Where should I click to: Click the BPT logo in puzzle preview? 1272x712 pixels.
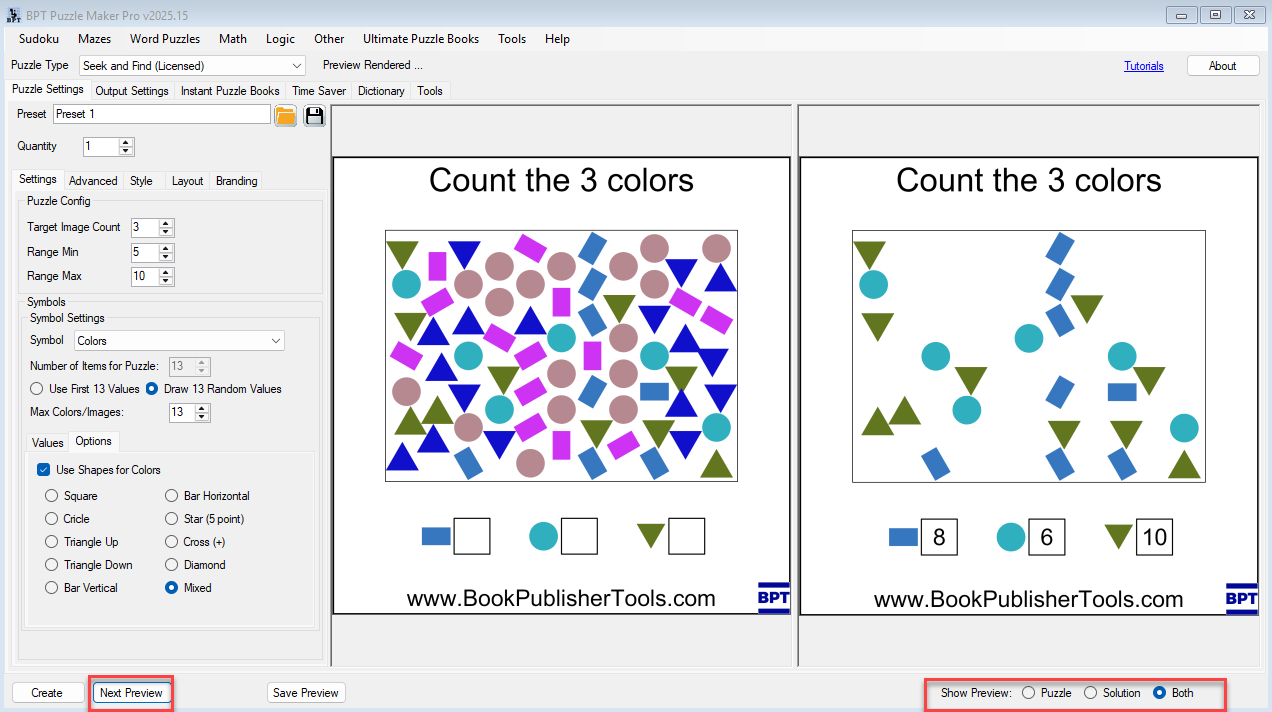point(773,598)
